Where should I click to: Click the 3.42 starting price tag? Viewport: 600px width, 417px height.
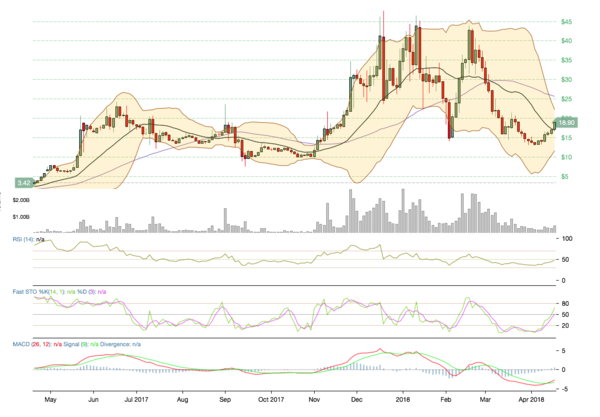tap(24, 183)
